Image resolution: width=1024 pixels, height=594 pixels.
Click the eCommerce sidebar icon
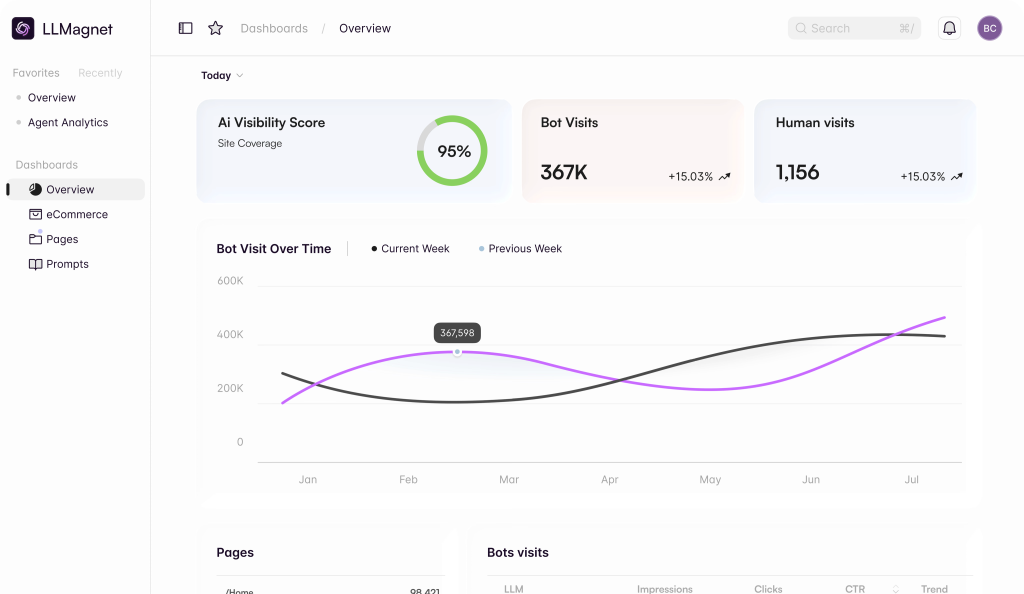pos(35,214)
